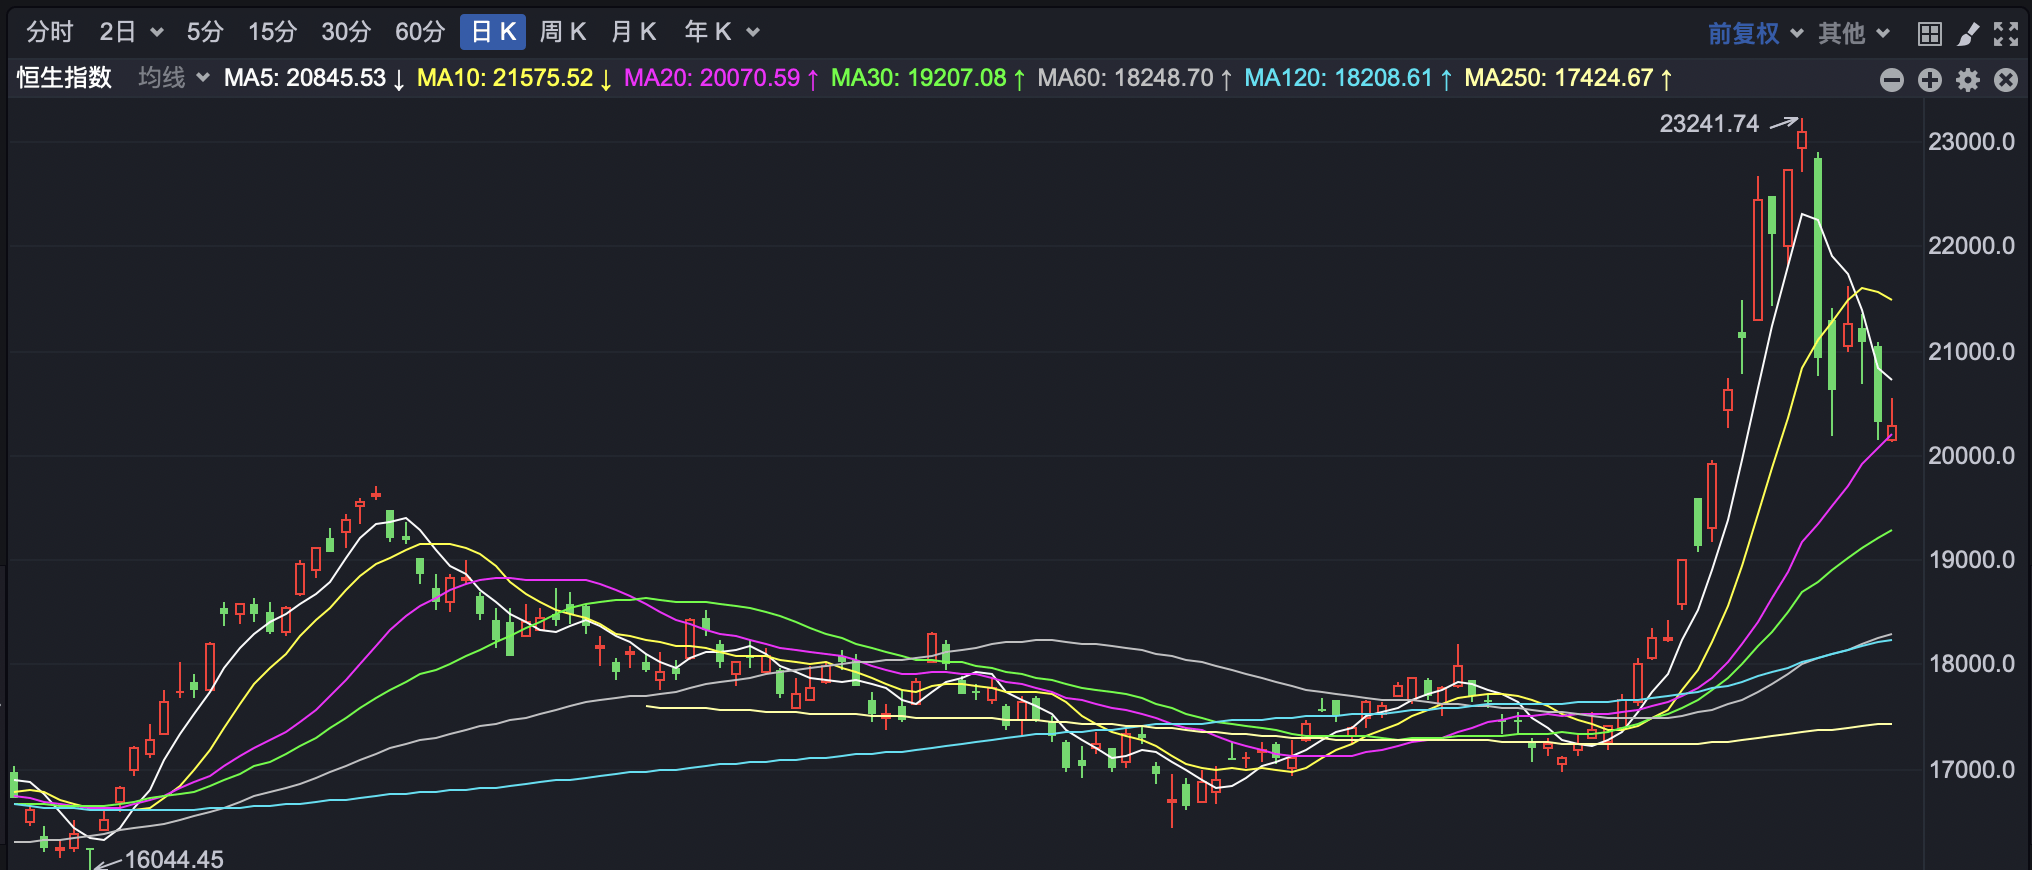
Task: Switch to the 月K monthly tab
Action: [633, 32]
